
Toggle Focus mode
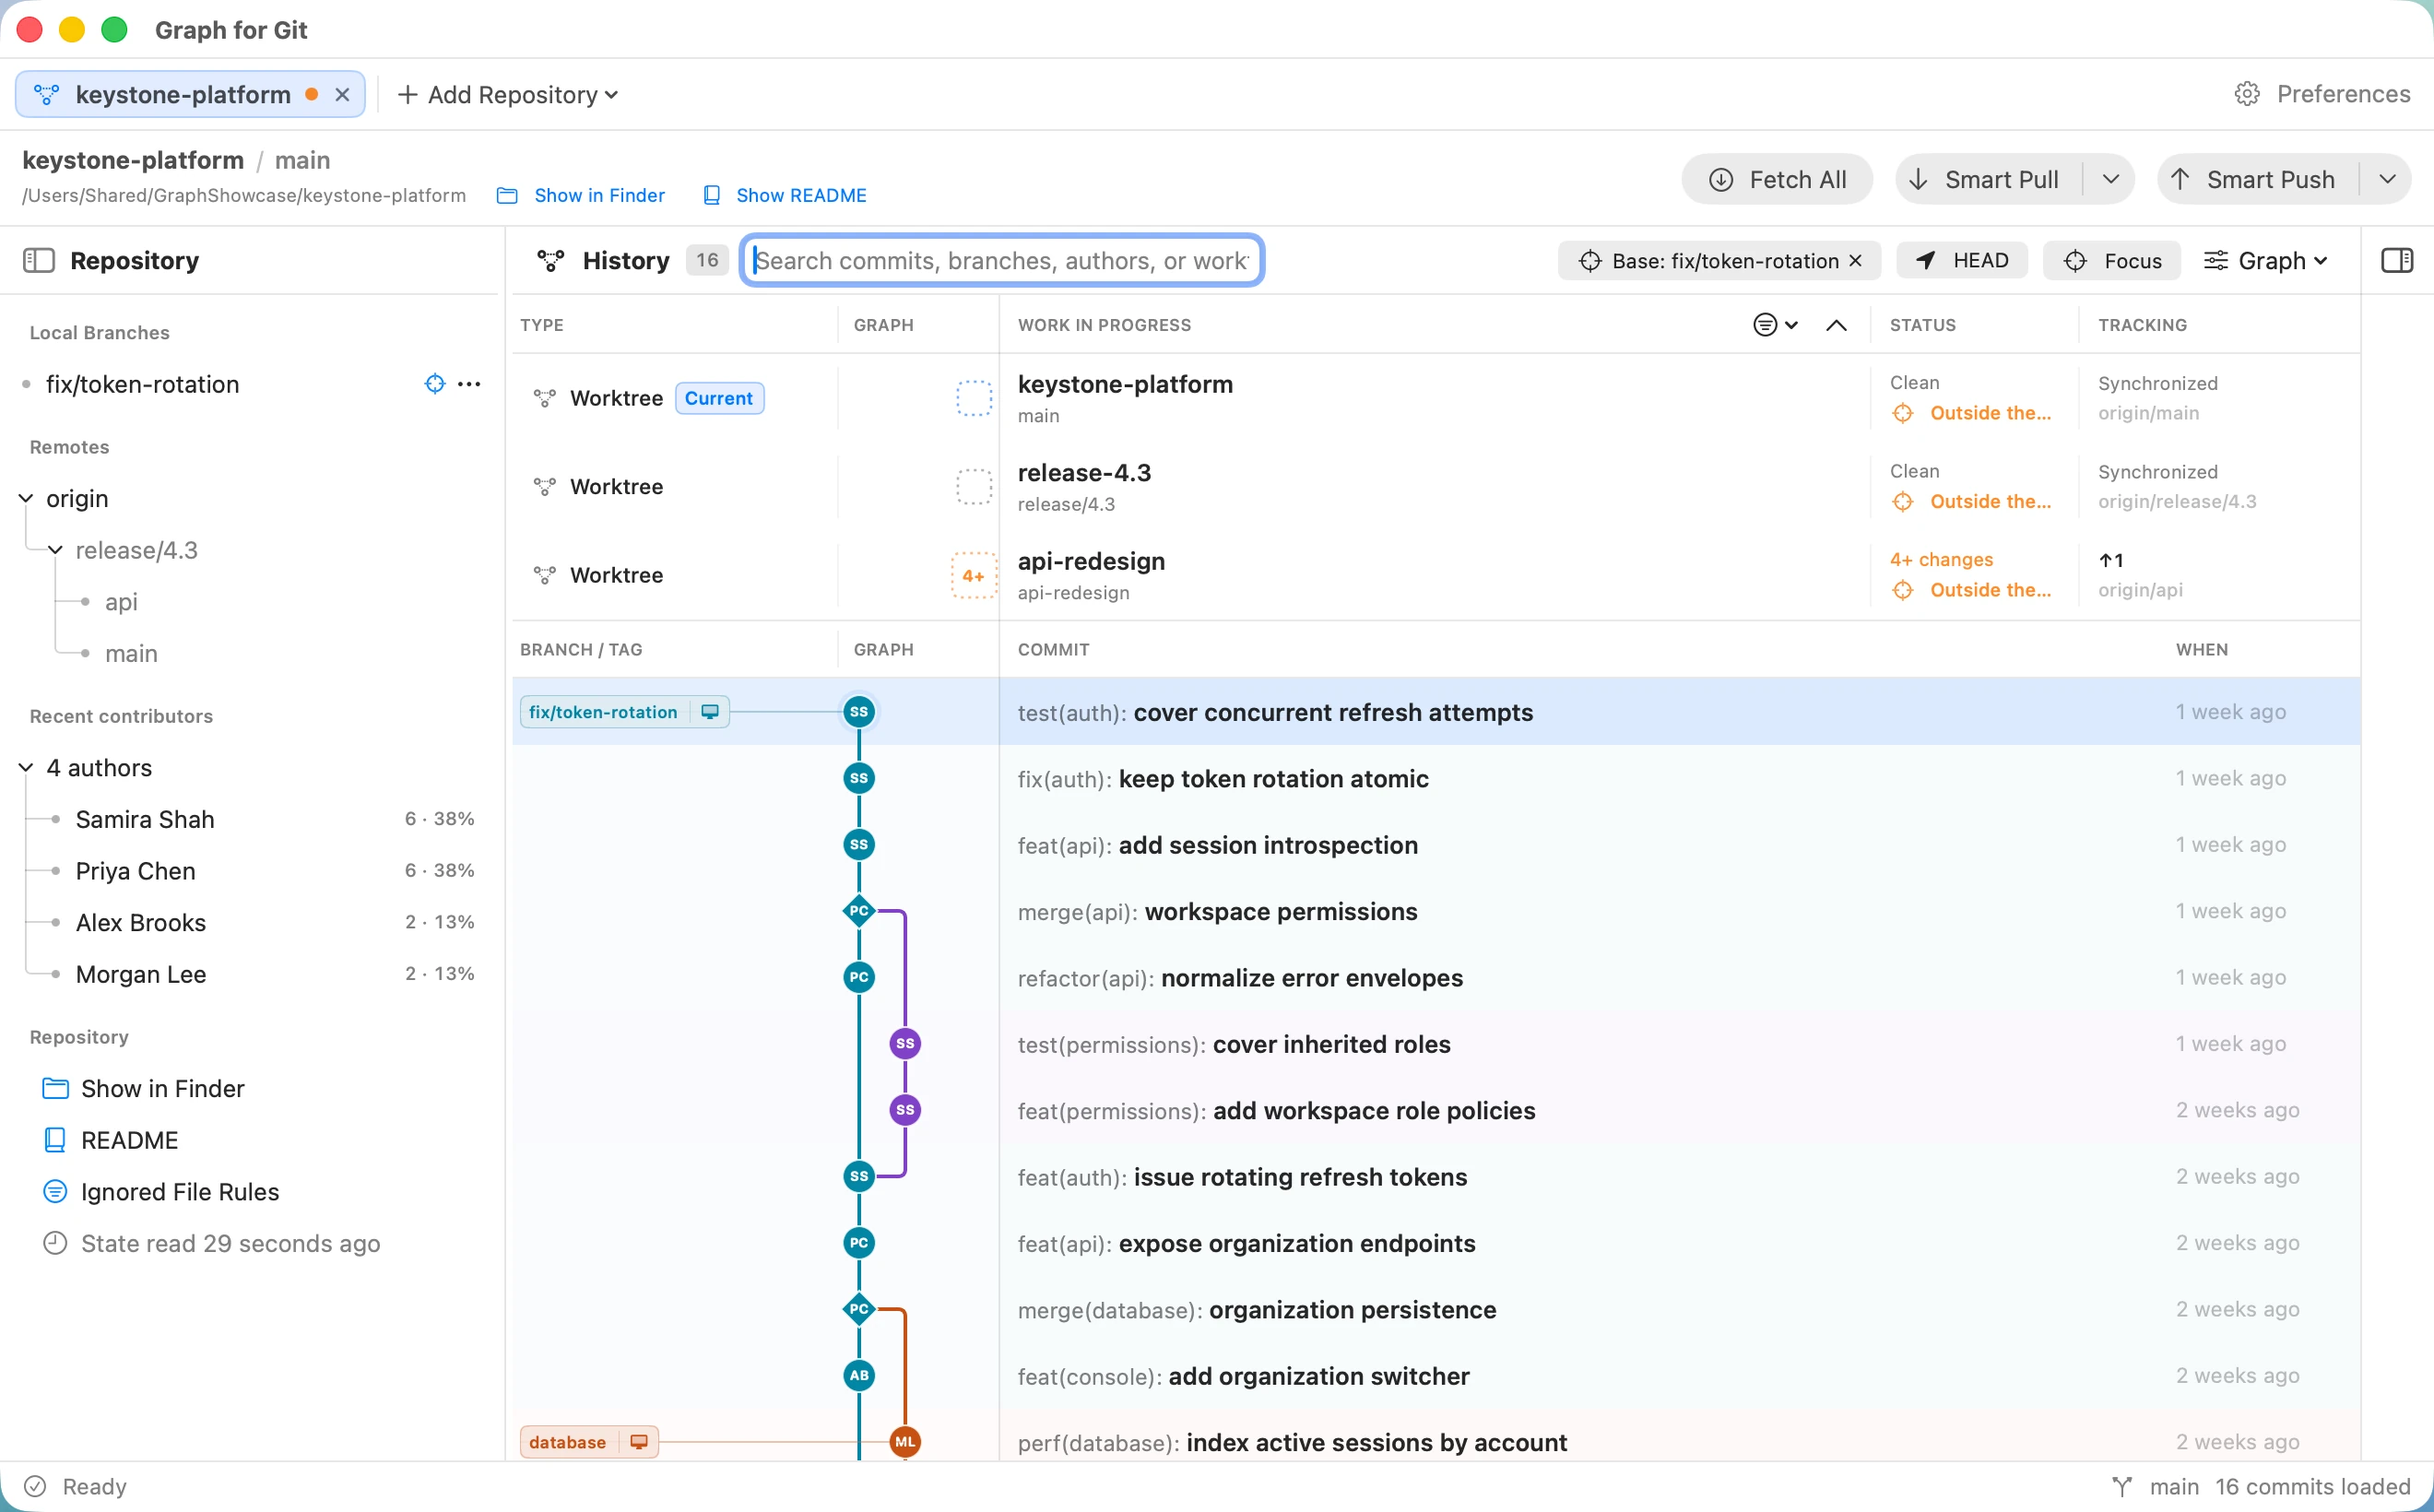pos(2112,261)
